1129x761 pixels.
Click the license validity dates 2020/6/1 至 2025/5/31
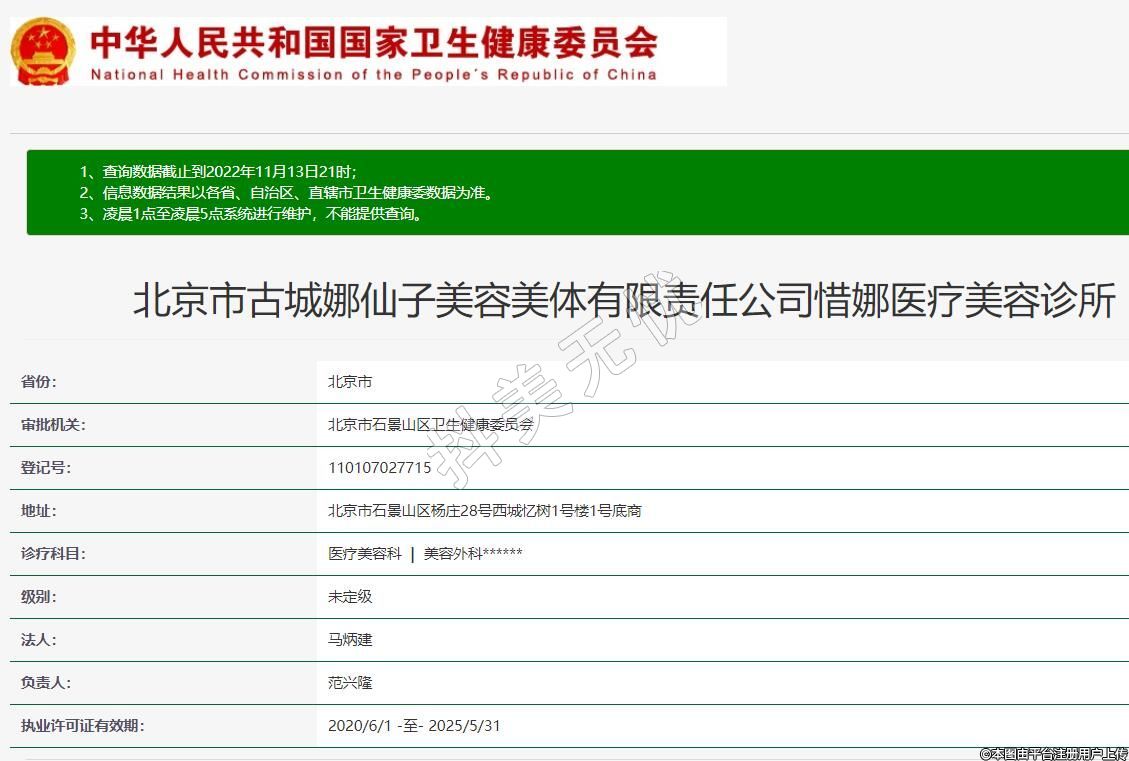coord(414,726)
